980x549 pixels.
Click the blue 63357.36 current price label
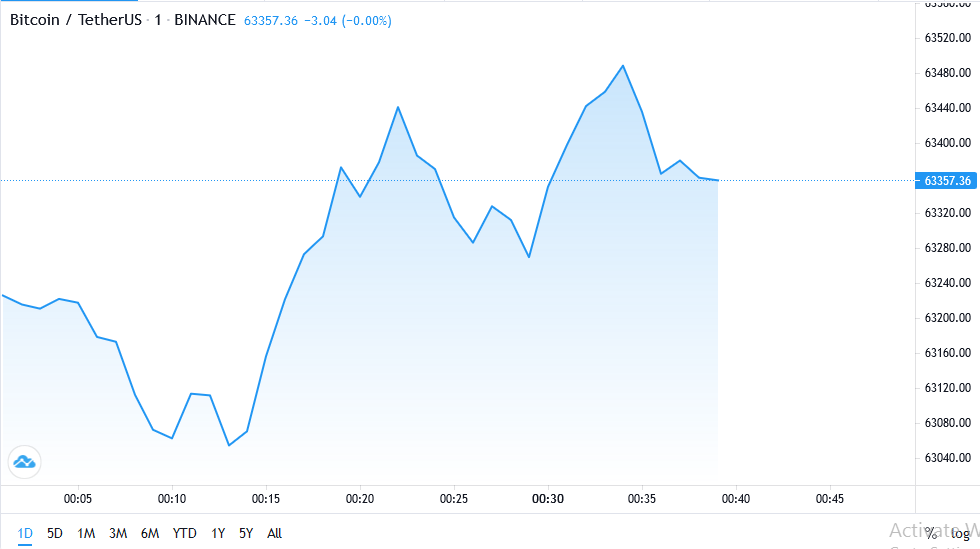[948, 181]
